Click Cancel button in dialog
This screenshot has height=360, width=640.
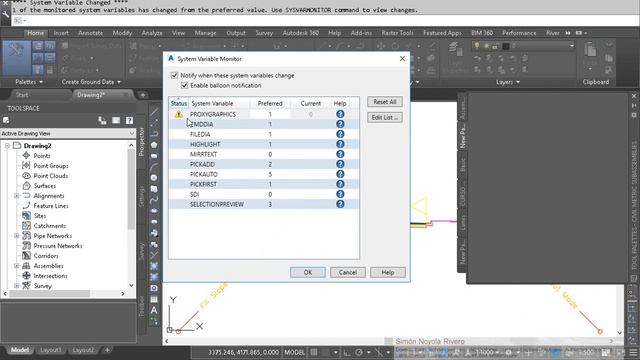pos(348,272)
